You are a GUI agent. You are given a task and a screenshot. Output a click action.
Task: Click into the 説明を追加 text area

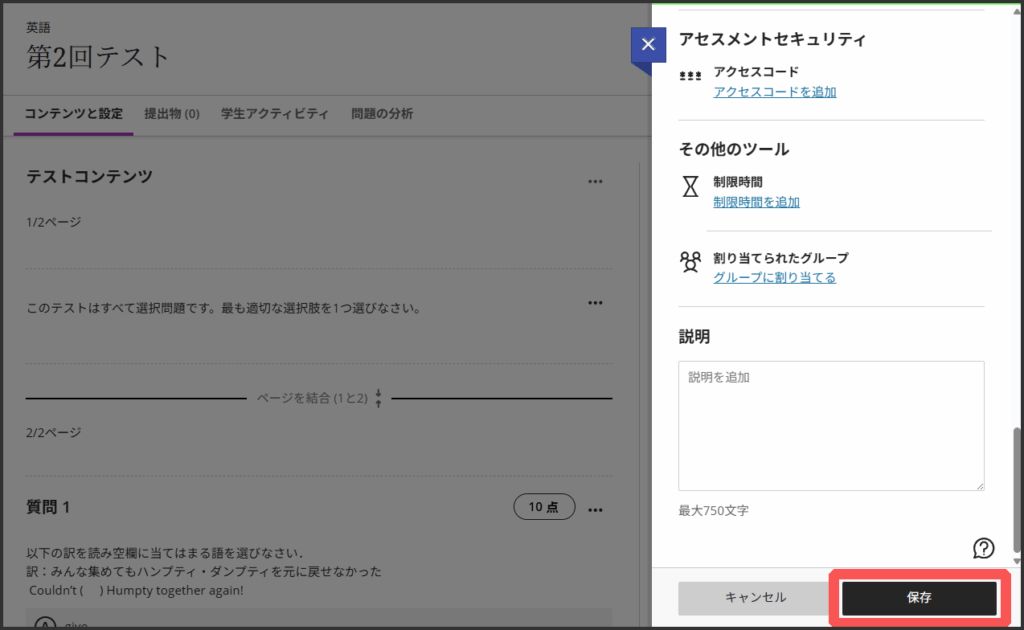click(831, 426)
